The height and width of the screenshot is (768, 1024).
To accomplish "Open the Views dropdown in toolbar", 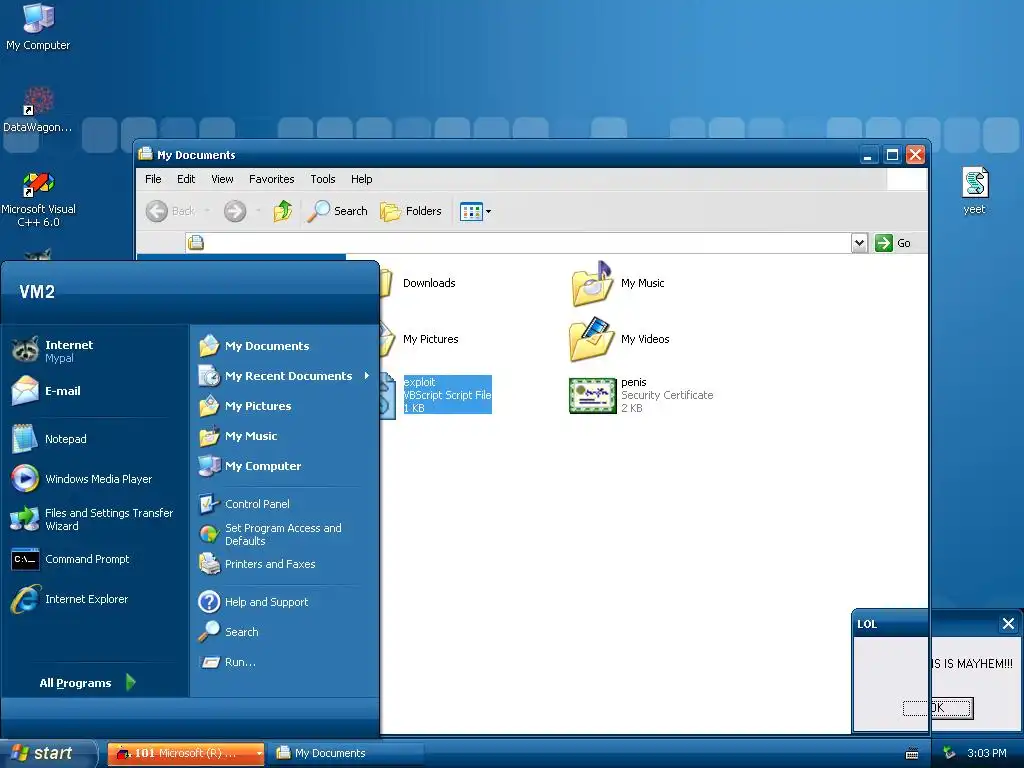I will point(475,211).
